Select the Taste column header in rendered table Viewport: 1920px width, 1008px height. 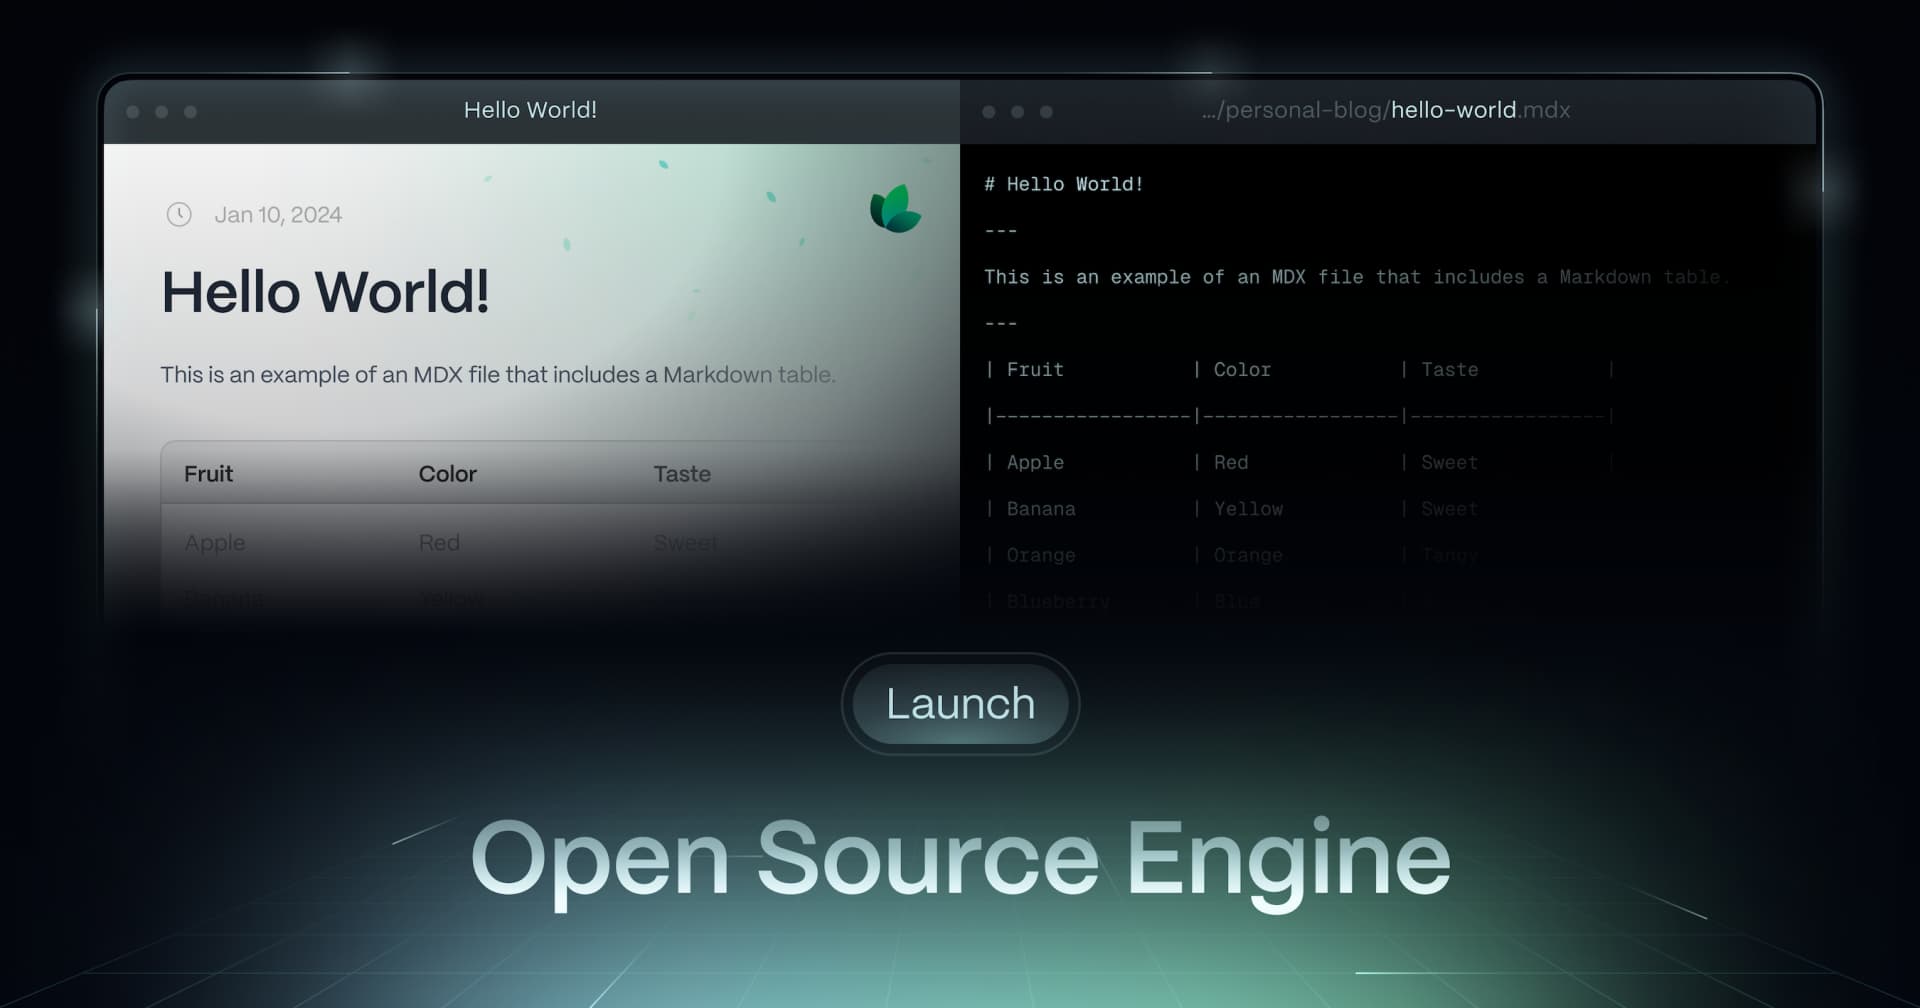[x=682, y=474]
